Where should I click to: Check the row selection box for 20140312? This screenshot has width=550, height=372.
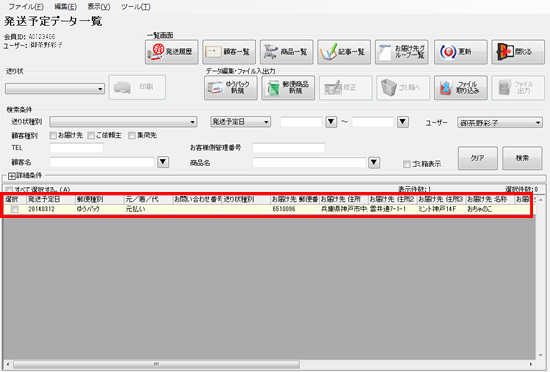tap(15, 209)
